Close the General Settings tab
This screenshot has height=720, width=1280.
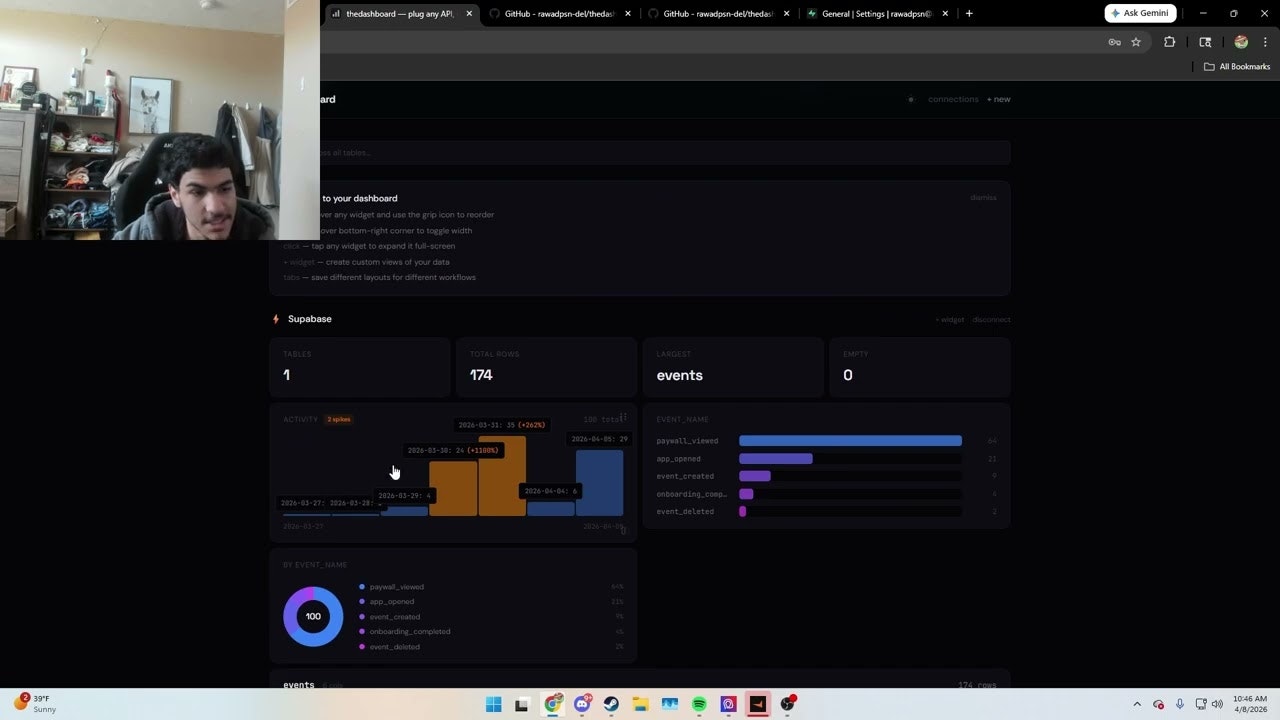[945, 14]
